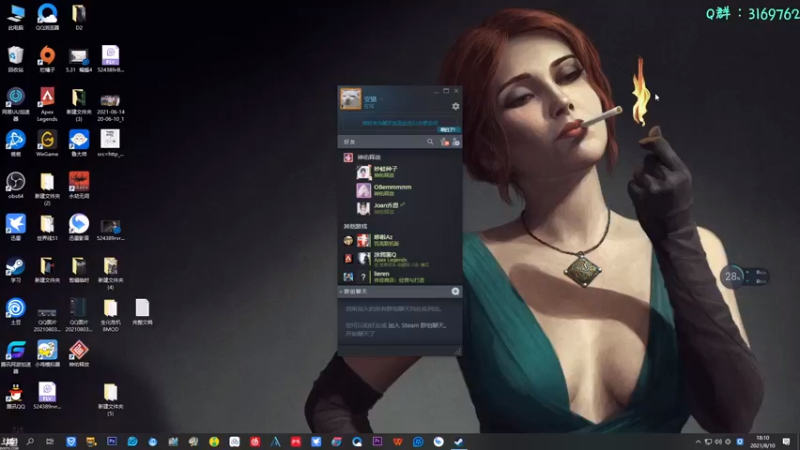Image resolution: width=800 pixels, height=450 pixels.
Task: Click the taskbar search magnifier
Action: coord(30,441)
